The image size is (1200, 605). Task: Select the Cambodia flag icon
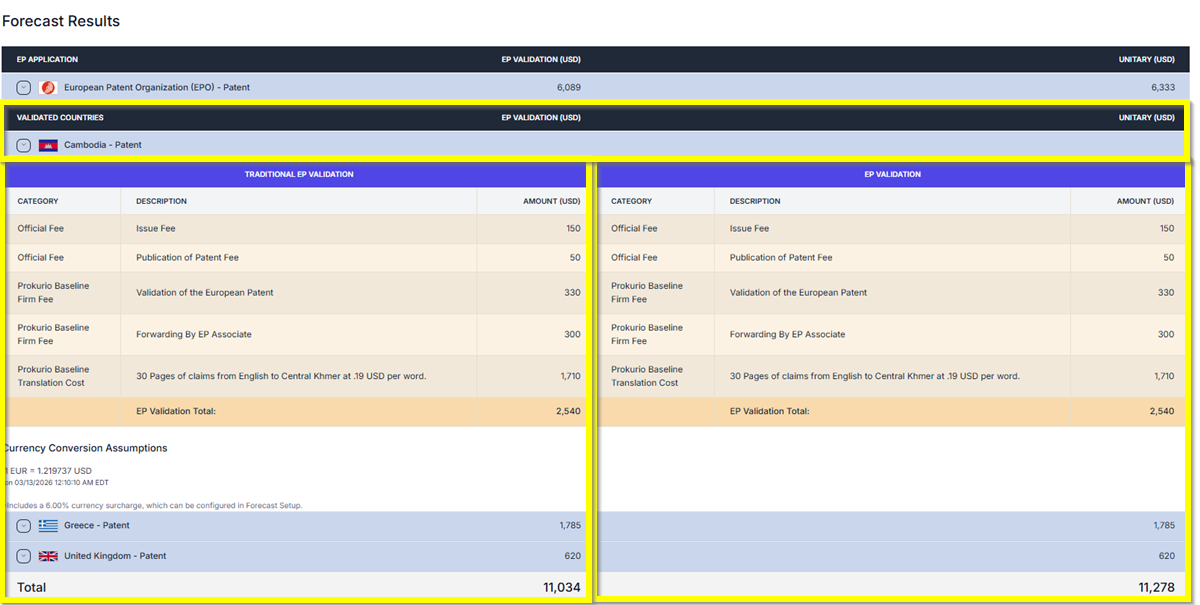coord(47,145)
